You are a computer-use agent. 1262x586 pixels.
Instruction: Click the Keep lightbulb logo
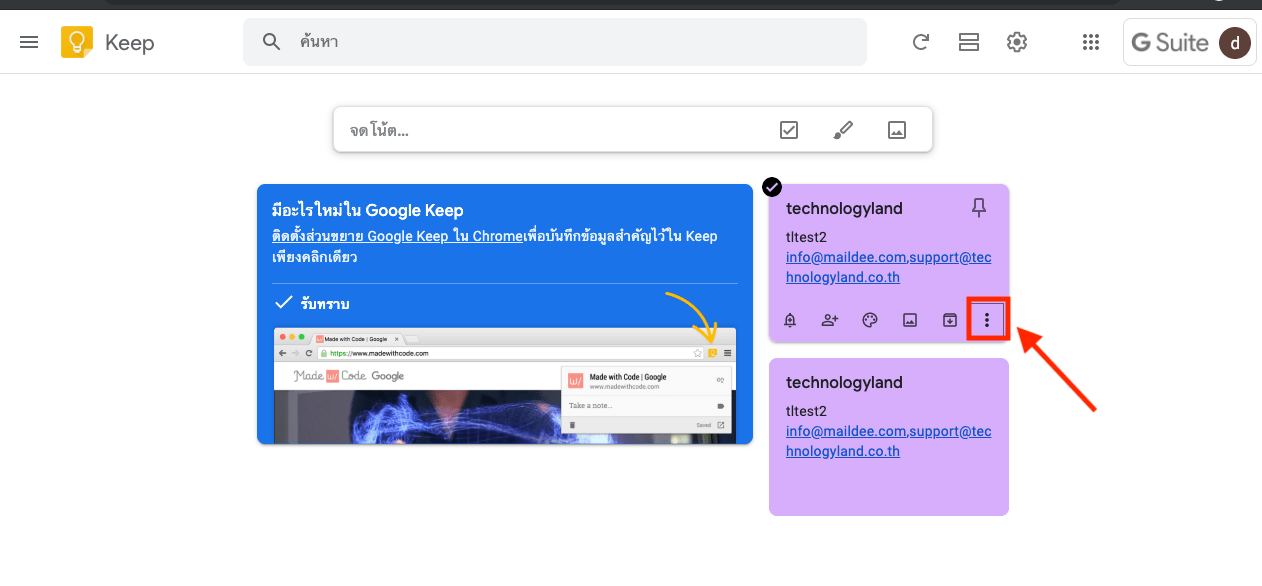click(x=77, y=42)
